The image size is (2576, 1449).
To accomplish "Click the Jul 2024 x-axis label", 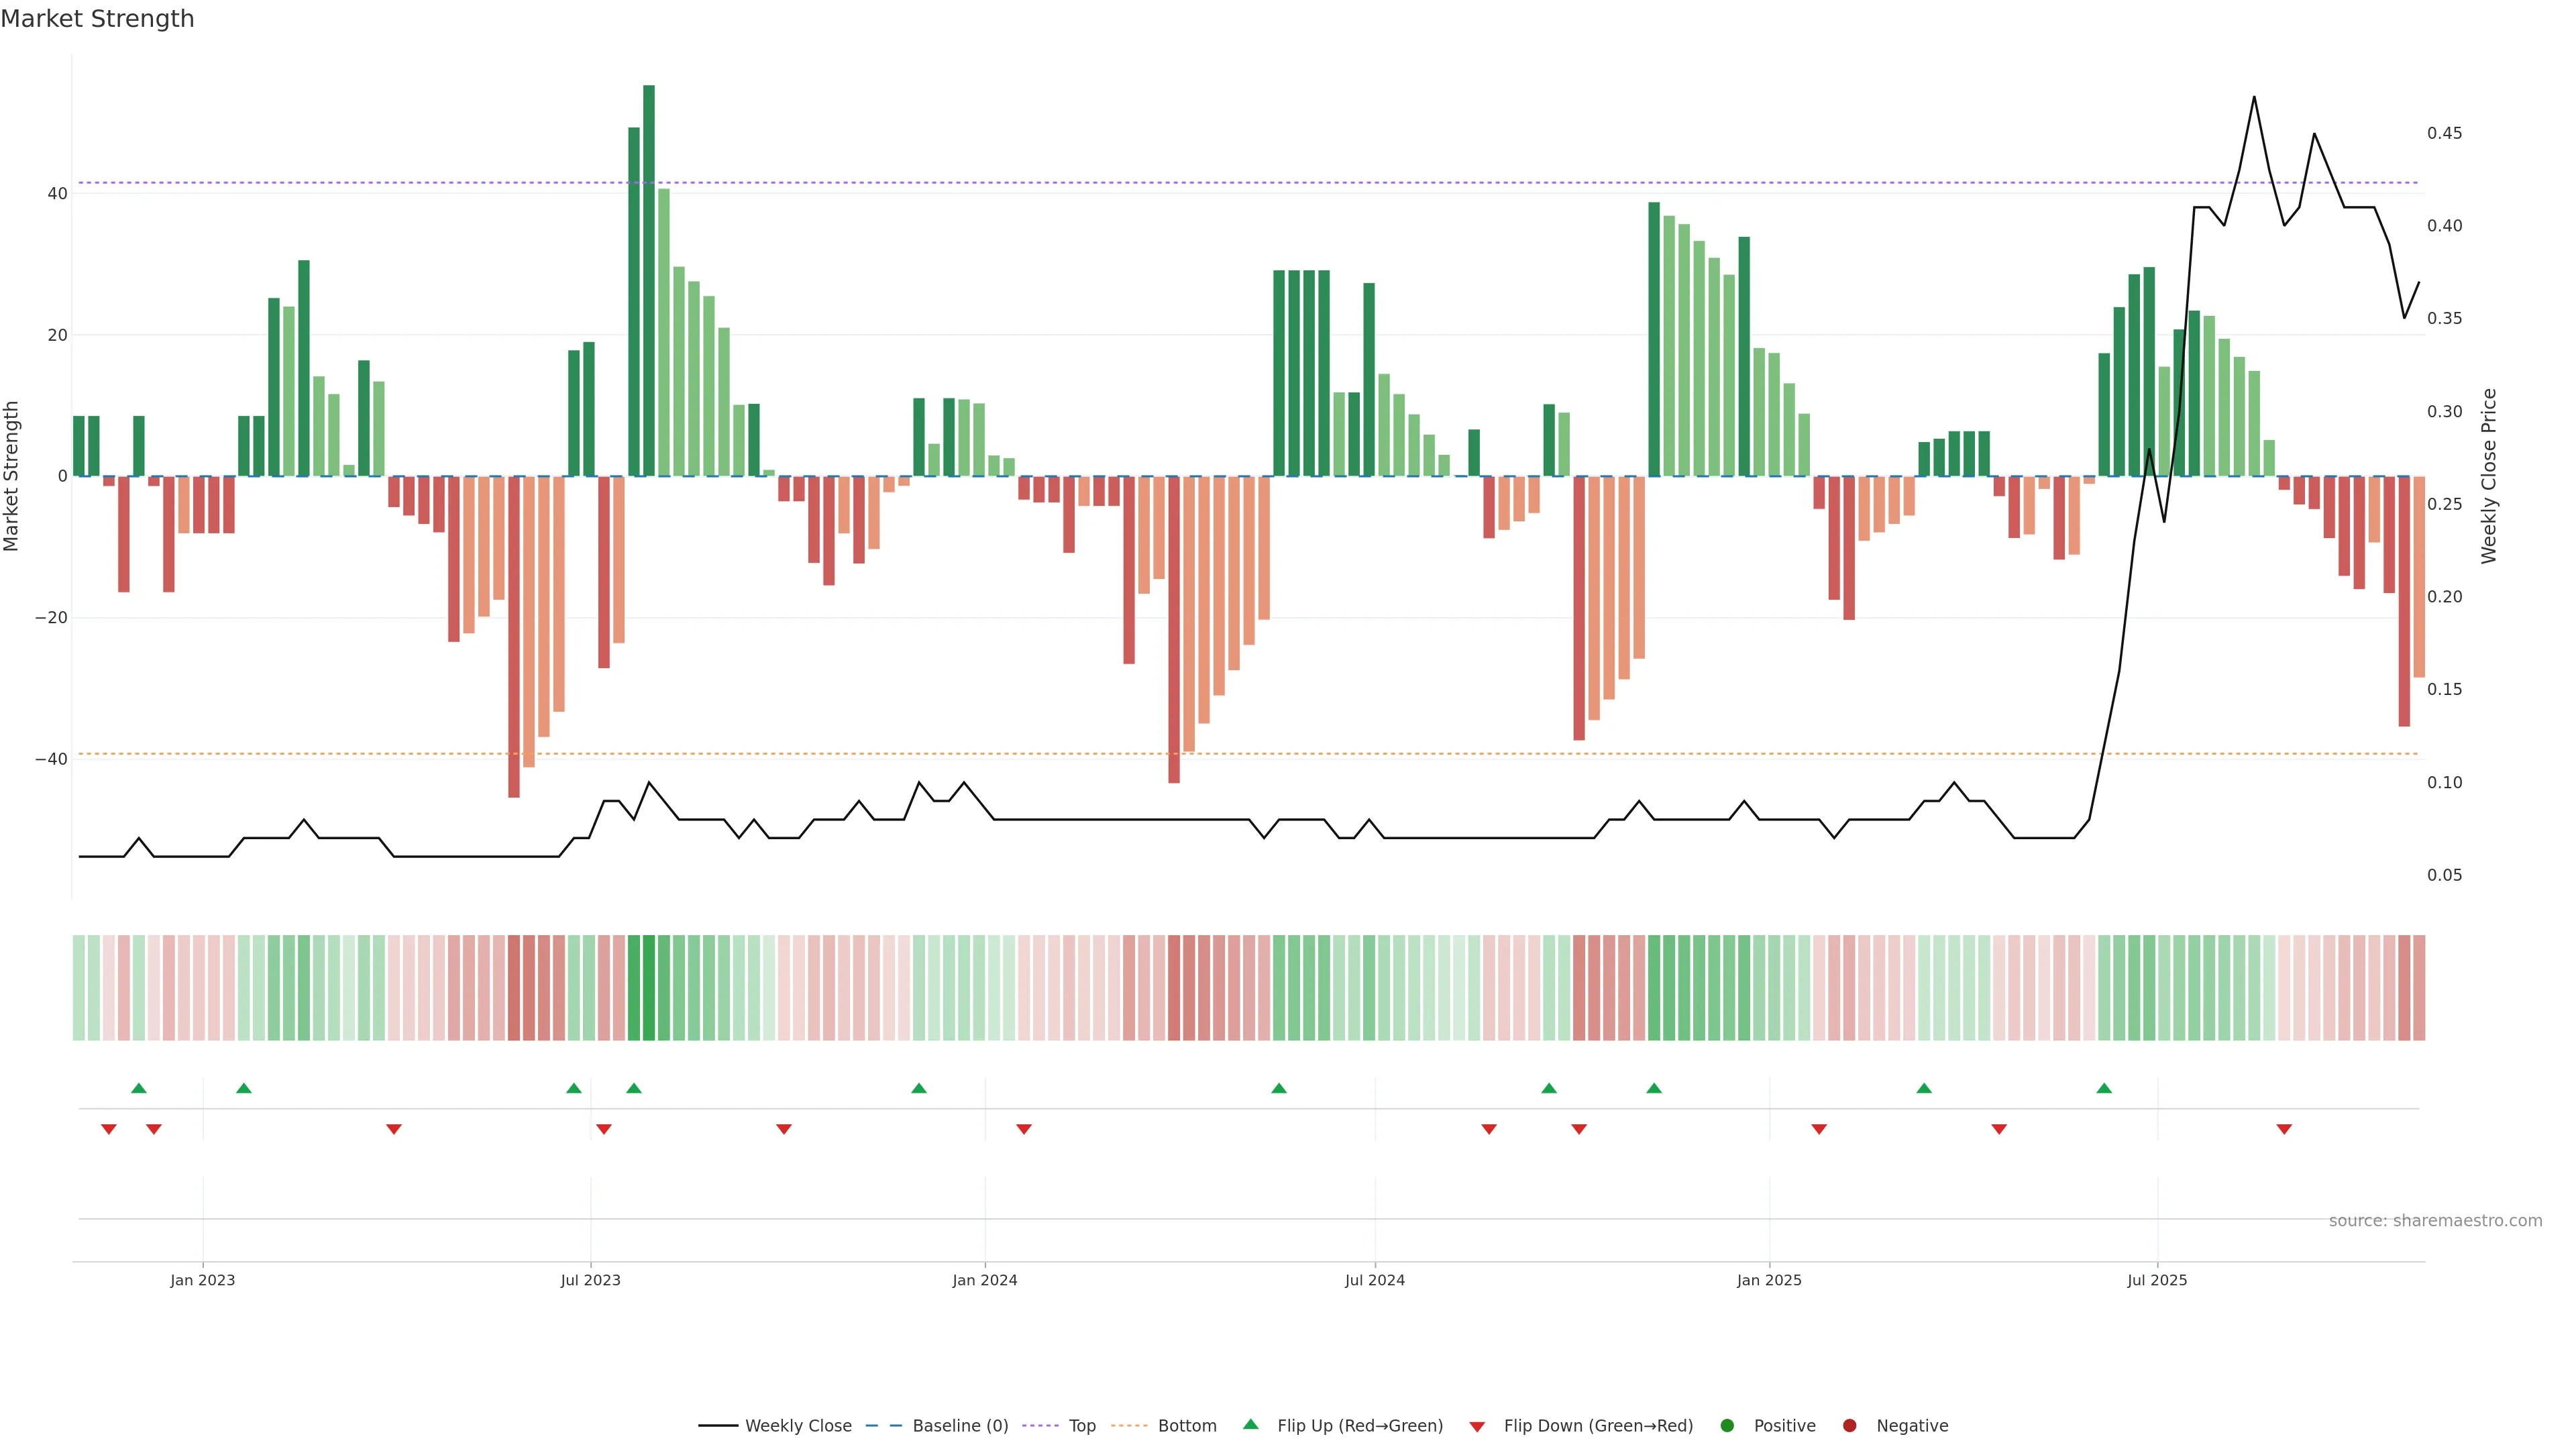I will coord(1374,1280).
